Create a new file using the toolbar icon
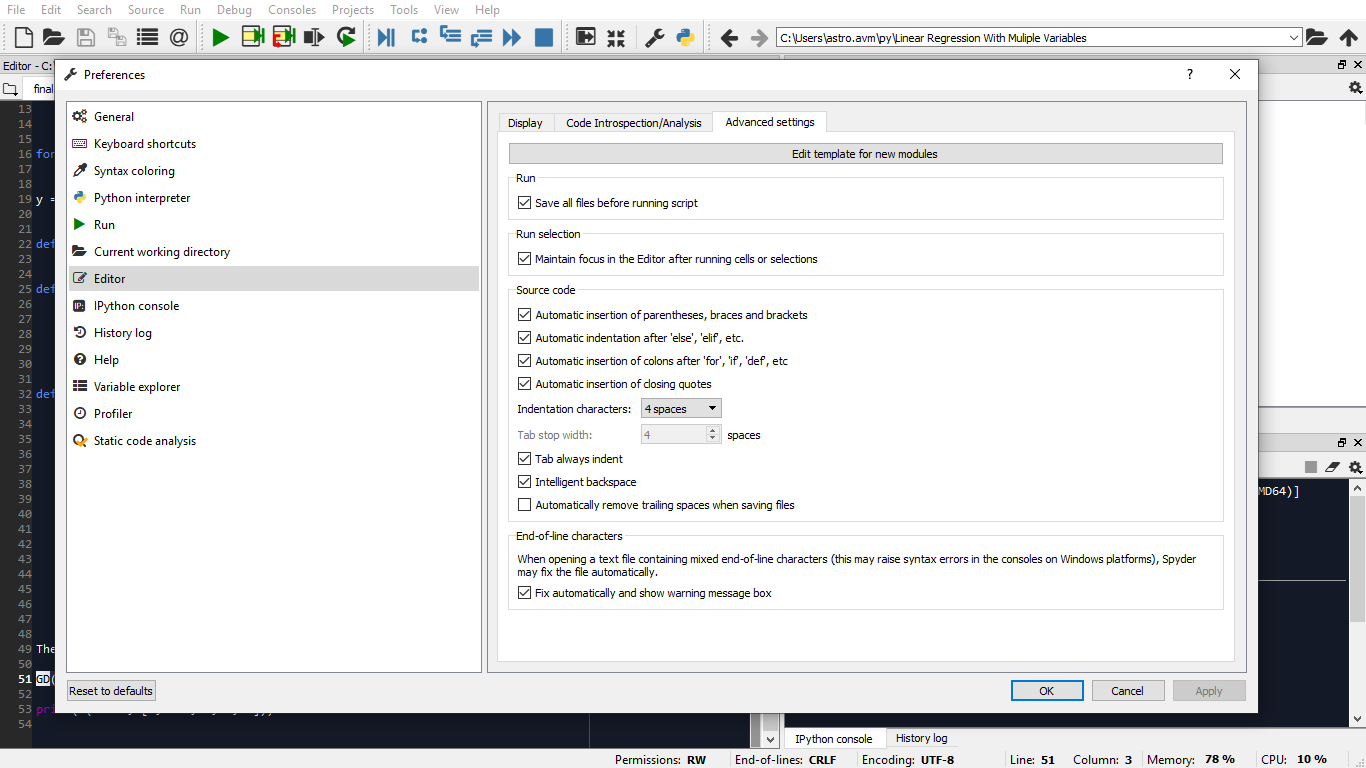Viewport: 1366px width, 768px height. [x=22, y=37]
